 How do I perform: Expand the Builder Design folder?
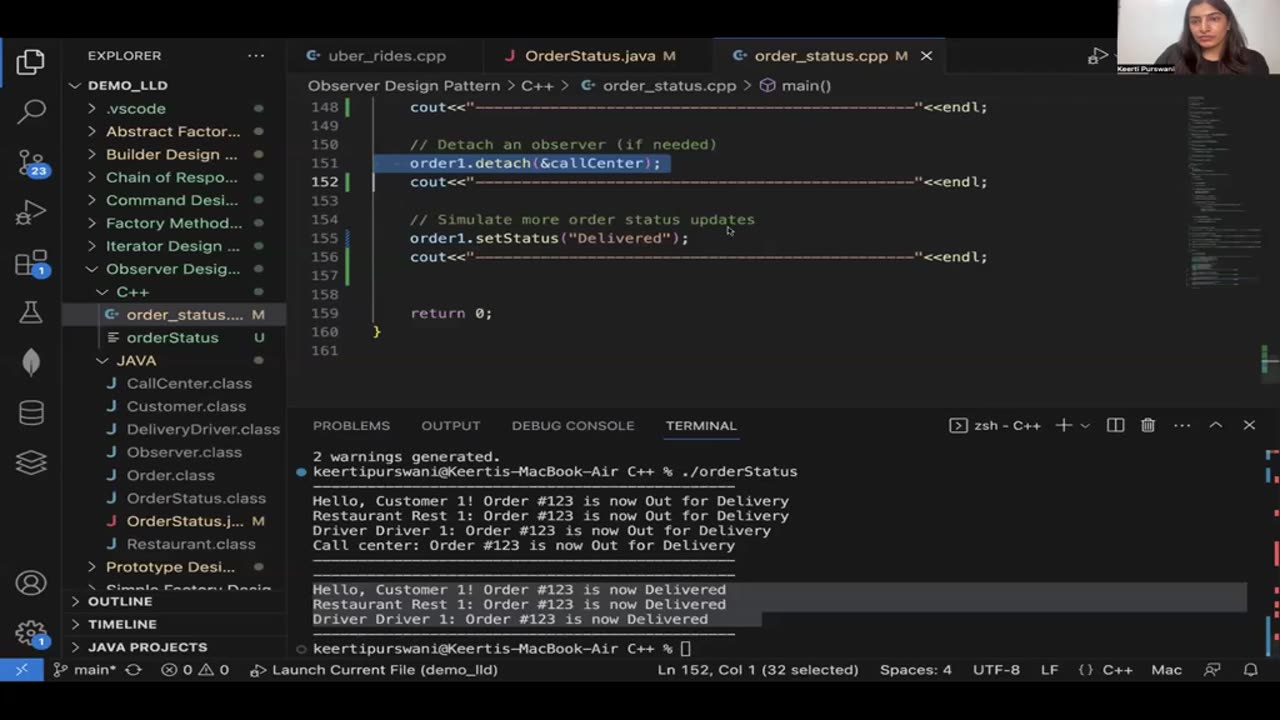pyautogui.click(x=172, y=154)
